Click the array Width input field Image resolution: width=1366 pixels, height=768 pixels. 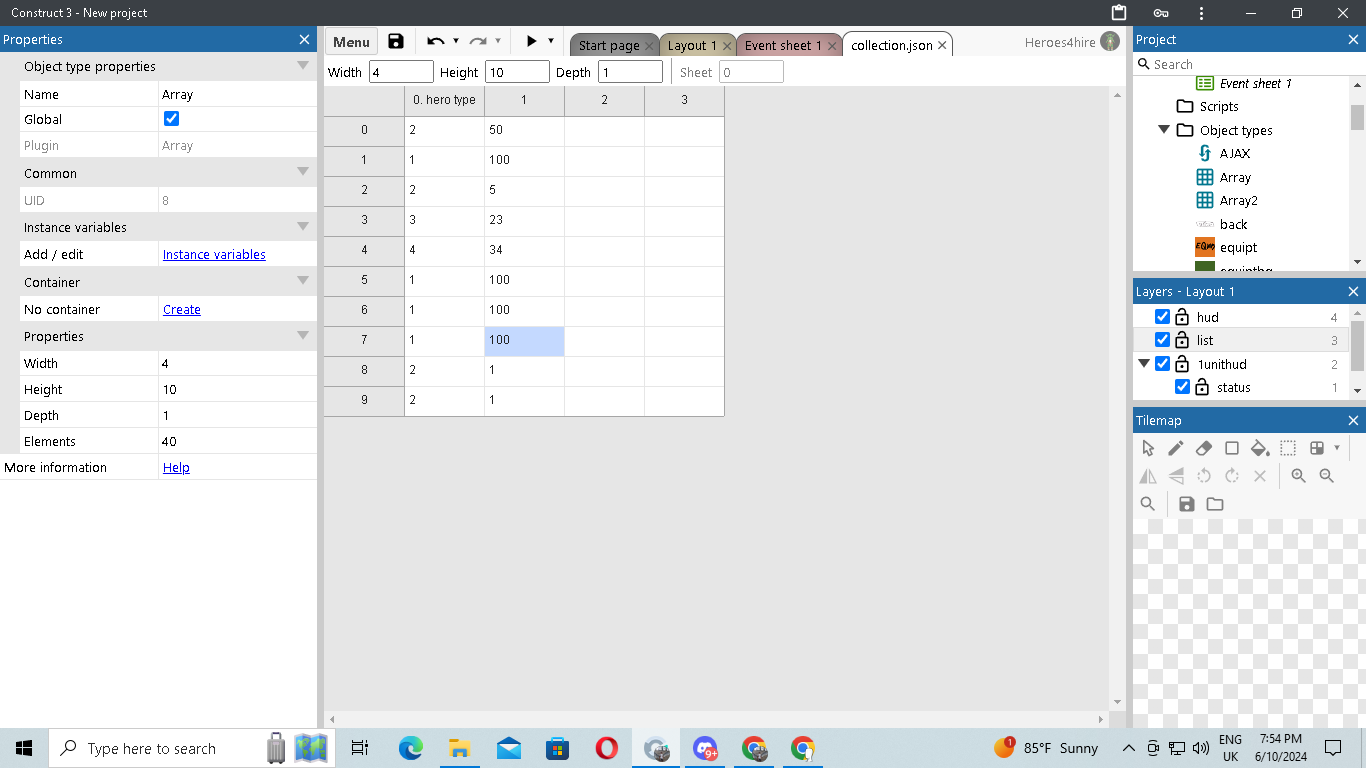coord(400,72)
